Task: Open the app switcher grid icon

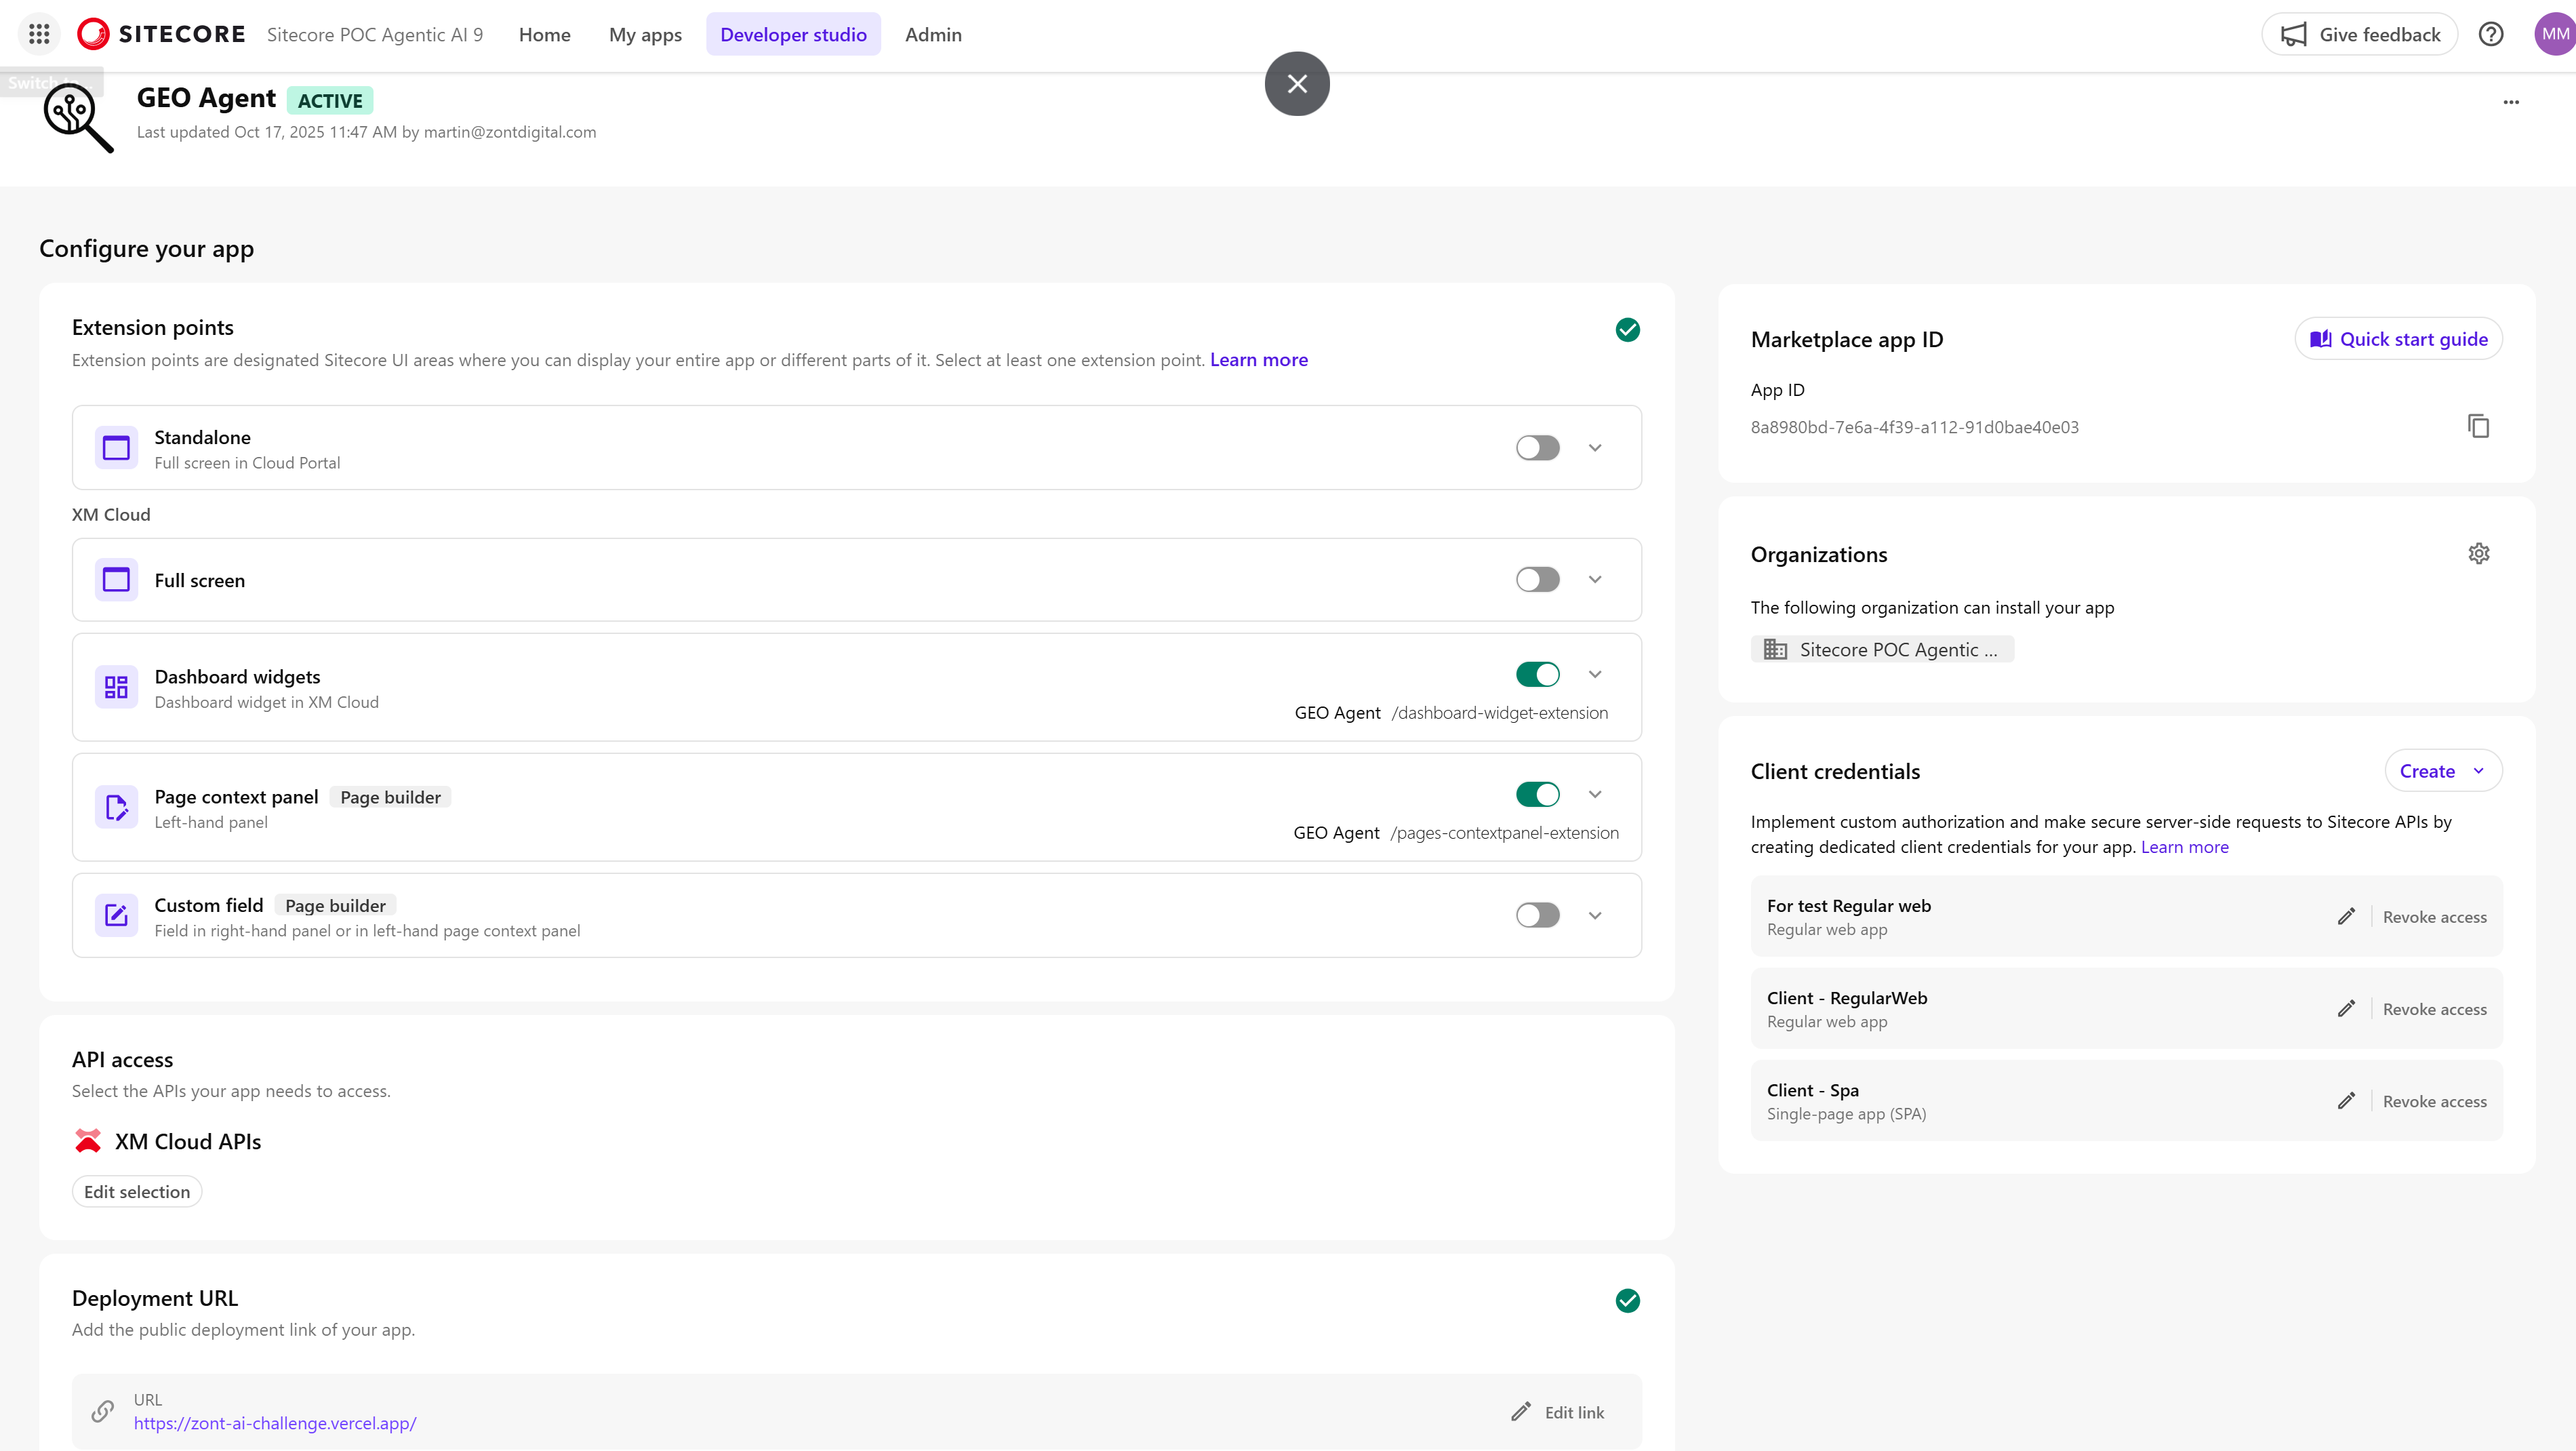Action: [x=39, y=34]
